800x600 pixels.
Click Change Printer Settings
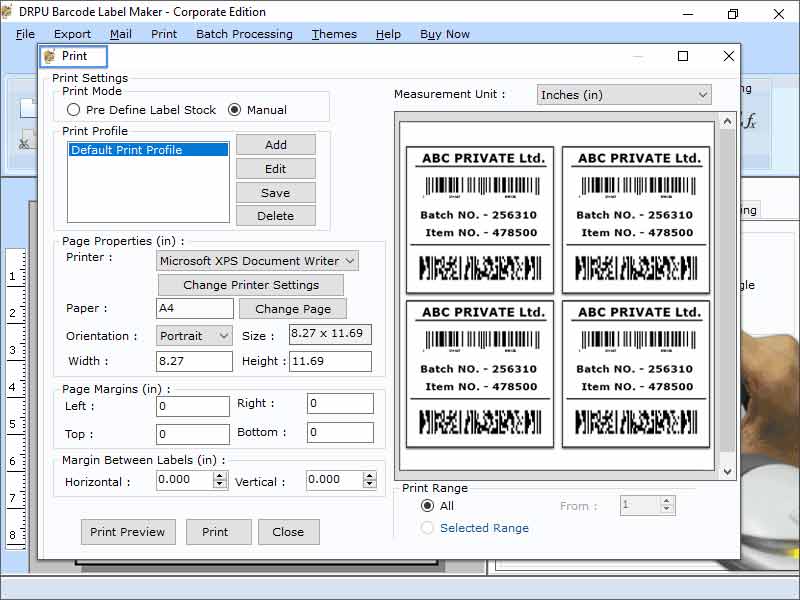[x=250, y=284]
